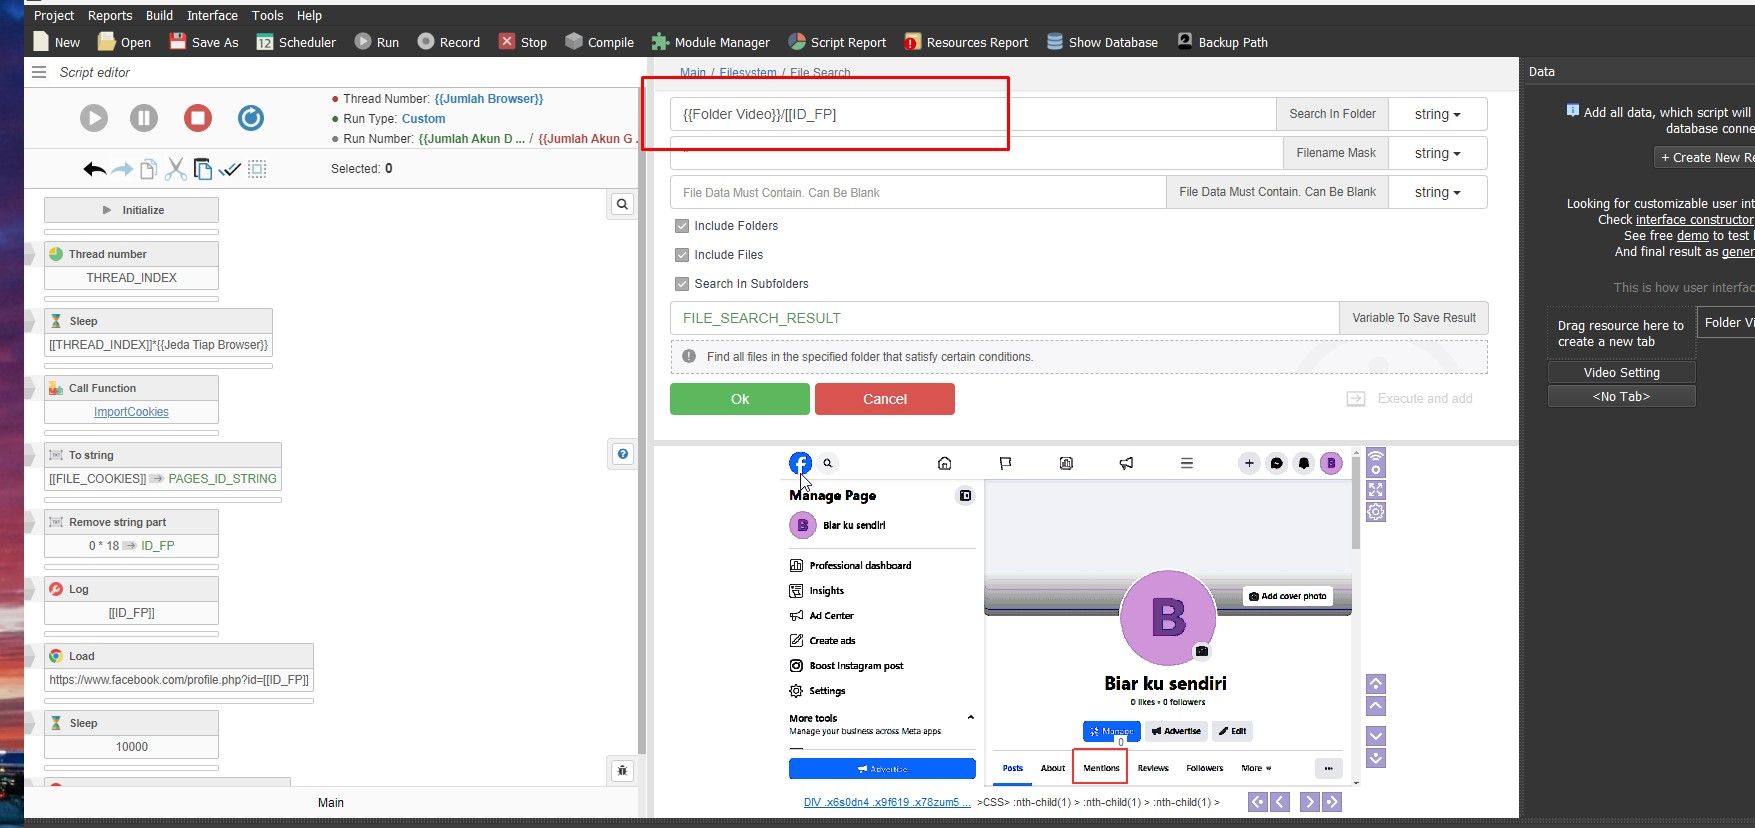The image size is (1755, 828).
Task: Expand the File Data Must Contain string dropdown
Action: click(x=1437, y=192)
